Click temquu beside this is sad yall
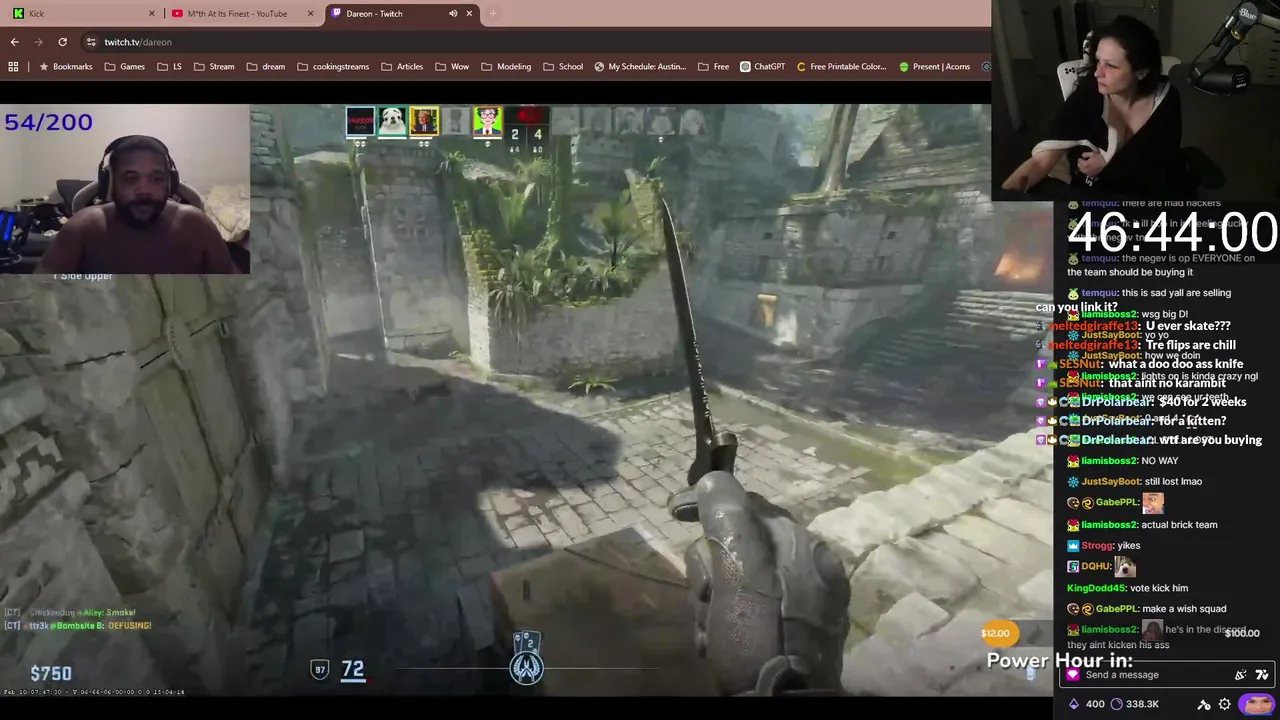 pos(1099,293)
